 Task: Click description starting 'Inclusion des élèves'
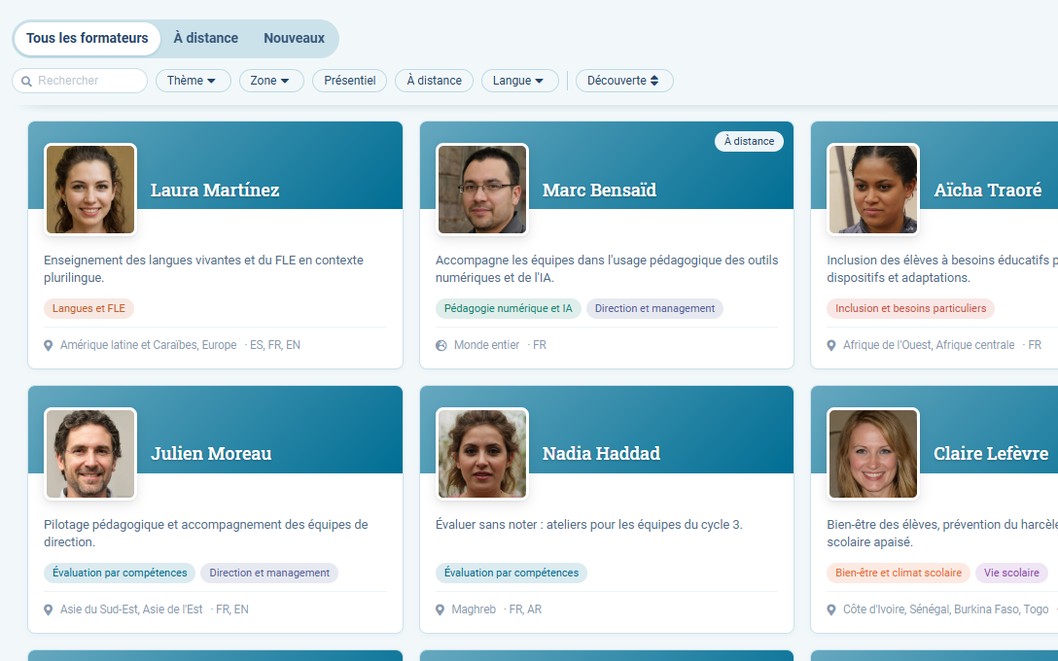(x=942, y=269)
